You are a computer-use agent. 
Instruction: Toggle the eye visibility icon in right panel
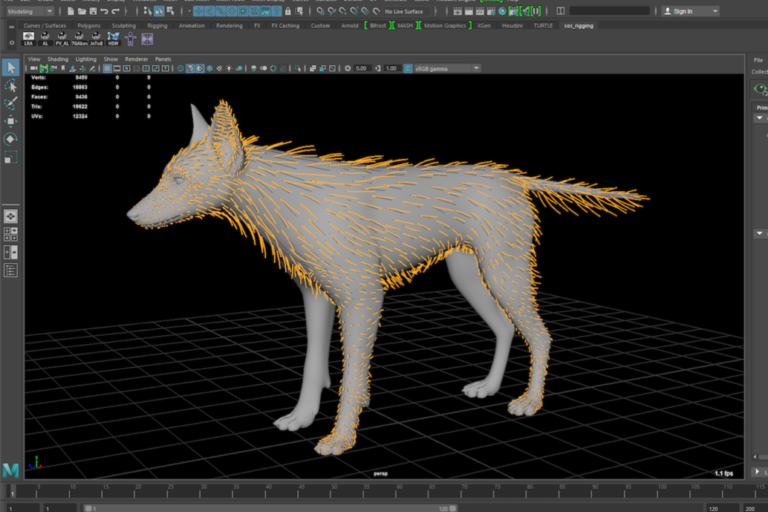(761, 89)
